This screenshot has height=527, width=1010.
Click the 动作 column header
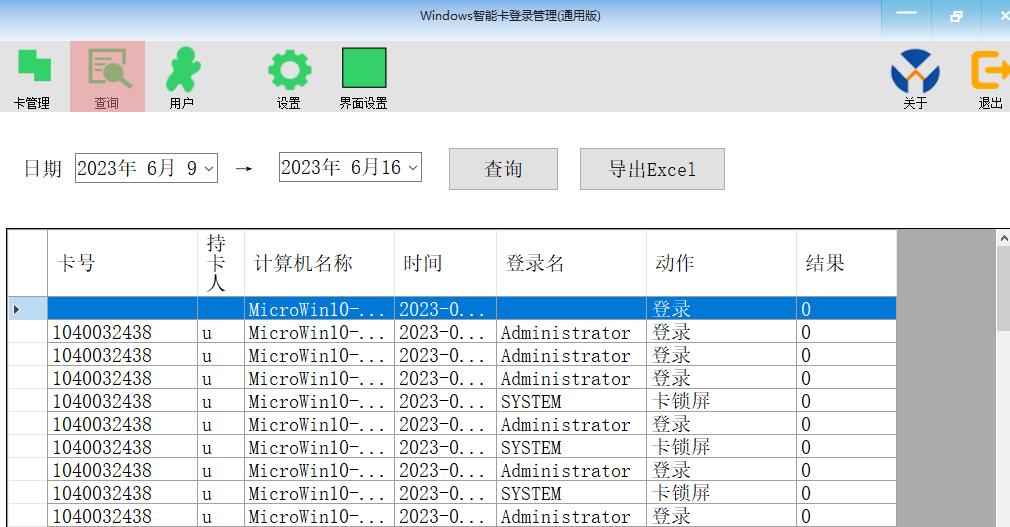click(721, 263)
